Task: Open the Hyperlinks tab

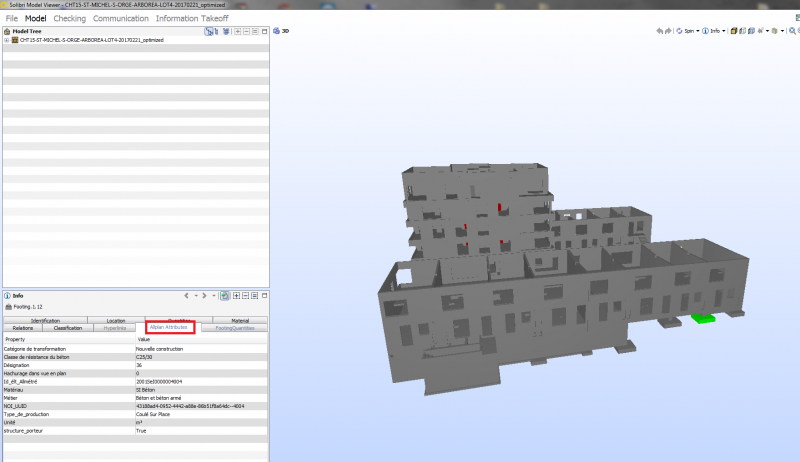Action: (115, 328)
